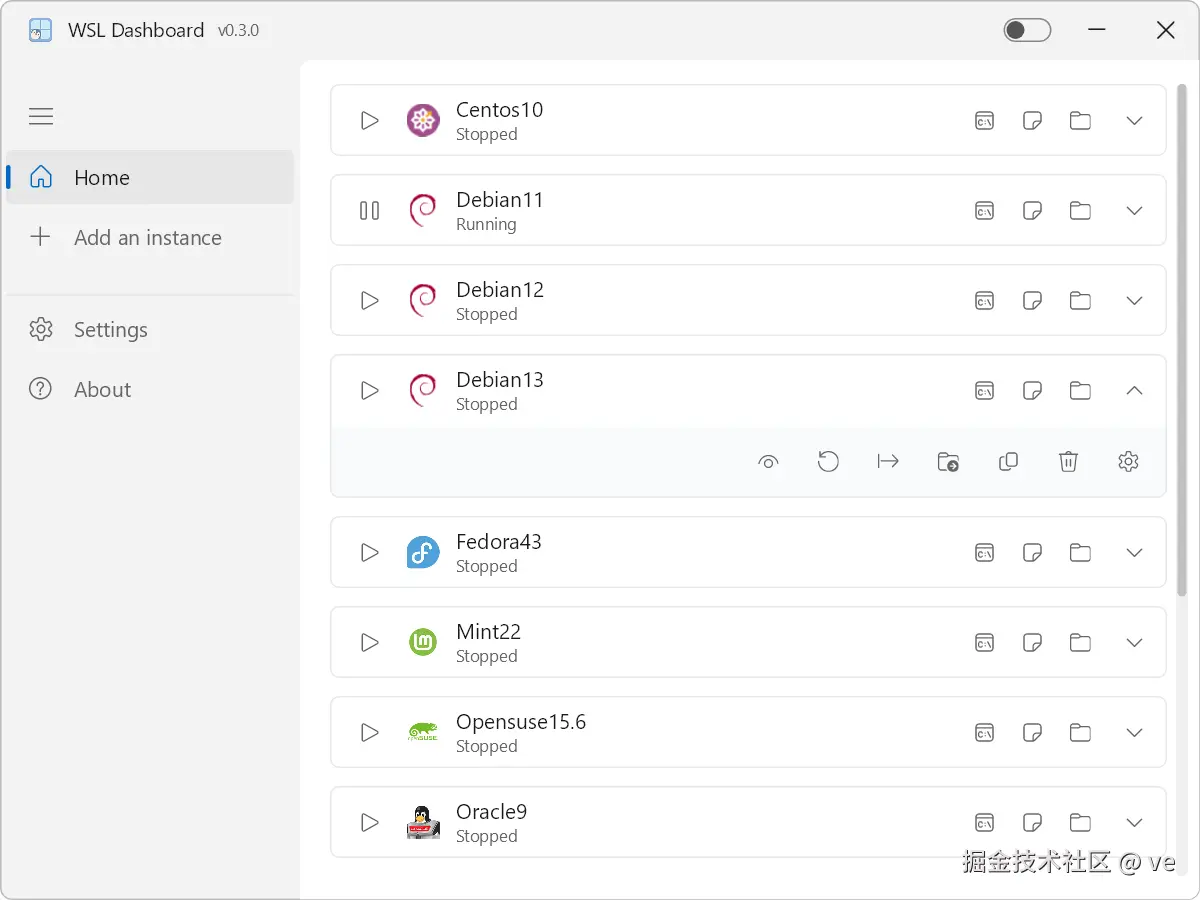Open terminal for Debian12
The height and width of the screenshot is (900, 1200).
[985, 301]
